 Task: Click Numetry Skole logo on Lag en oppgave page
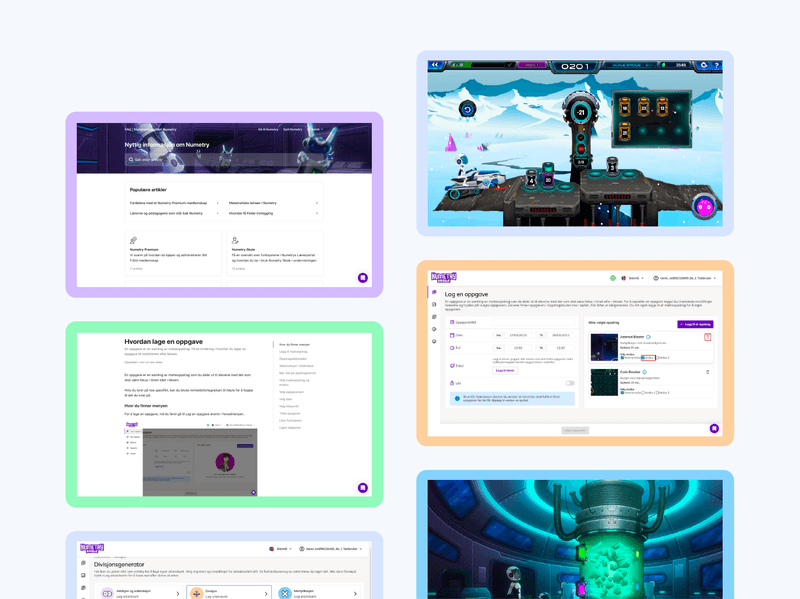(443, 277)
